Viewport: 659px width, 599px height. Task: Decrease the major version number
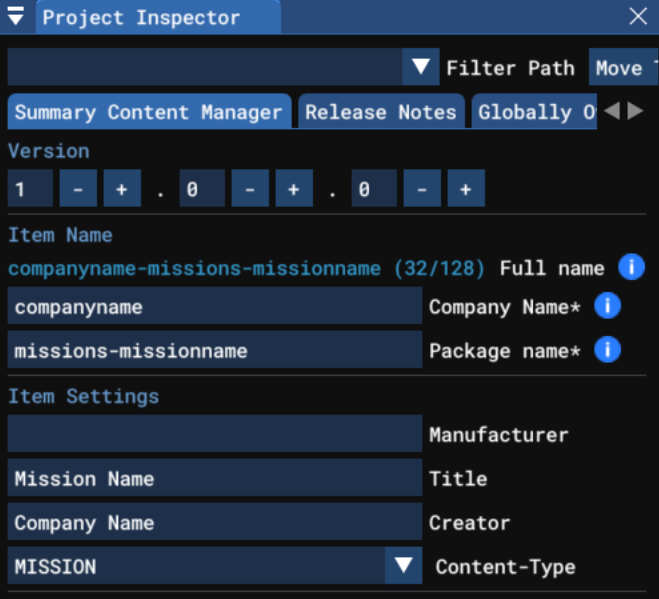[x=78, y=189]
